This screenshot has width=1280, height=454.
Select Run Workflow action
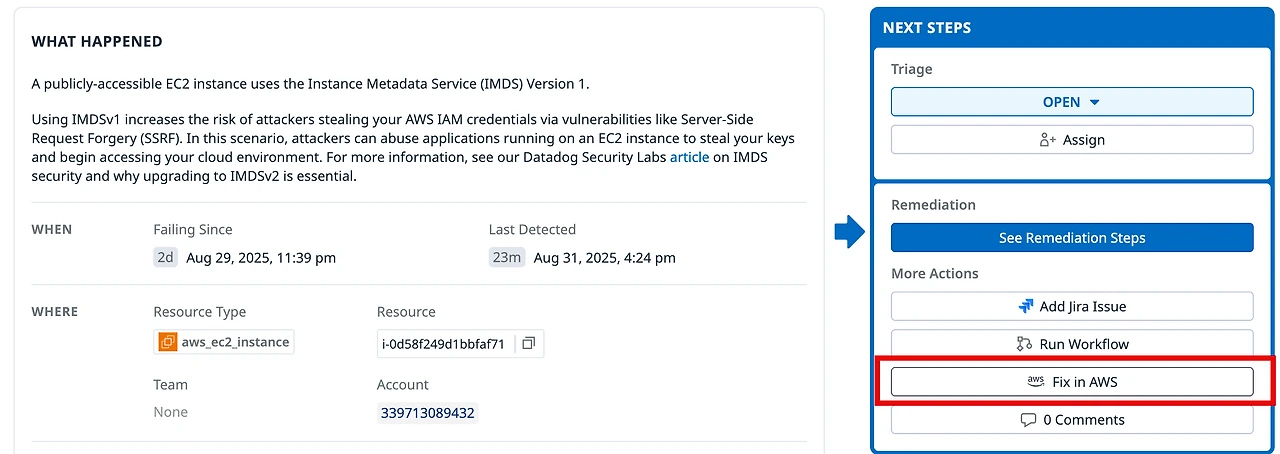coord(1071,344)
